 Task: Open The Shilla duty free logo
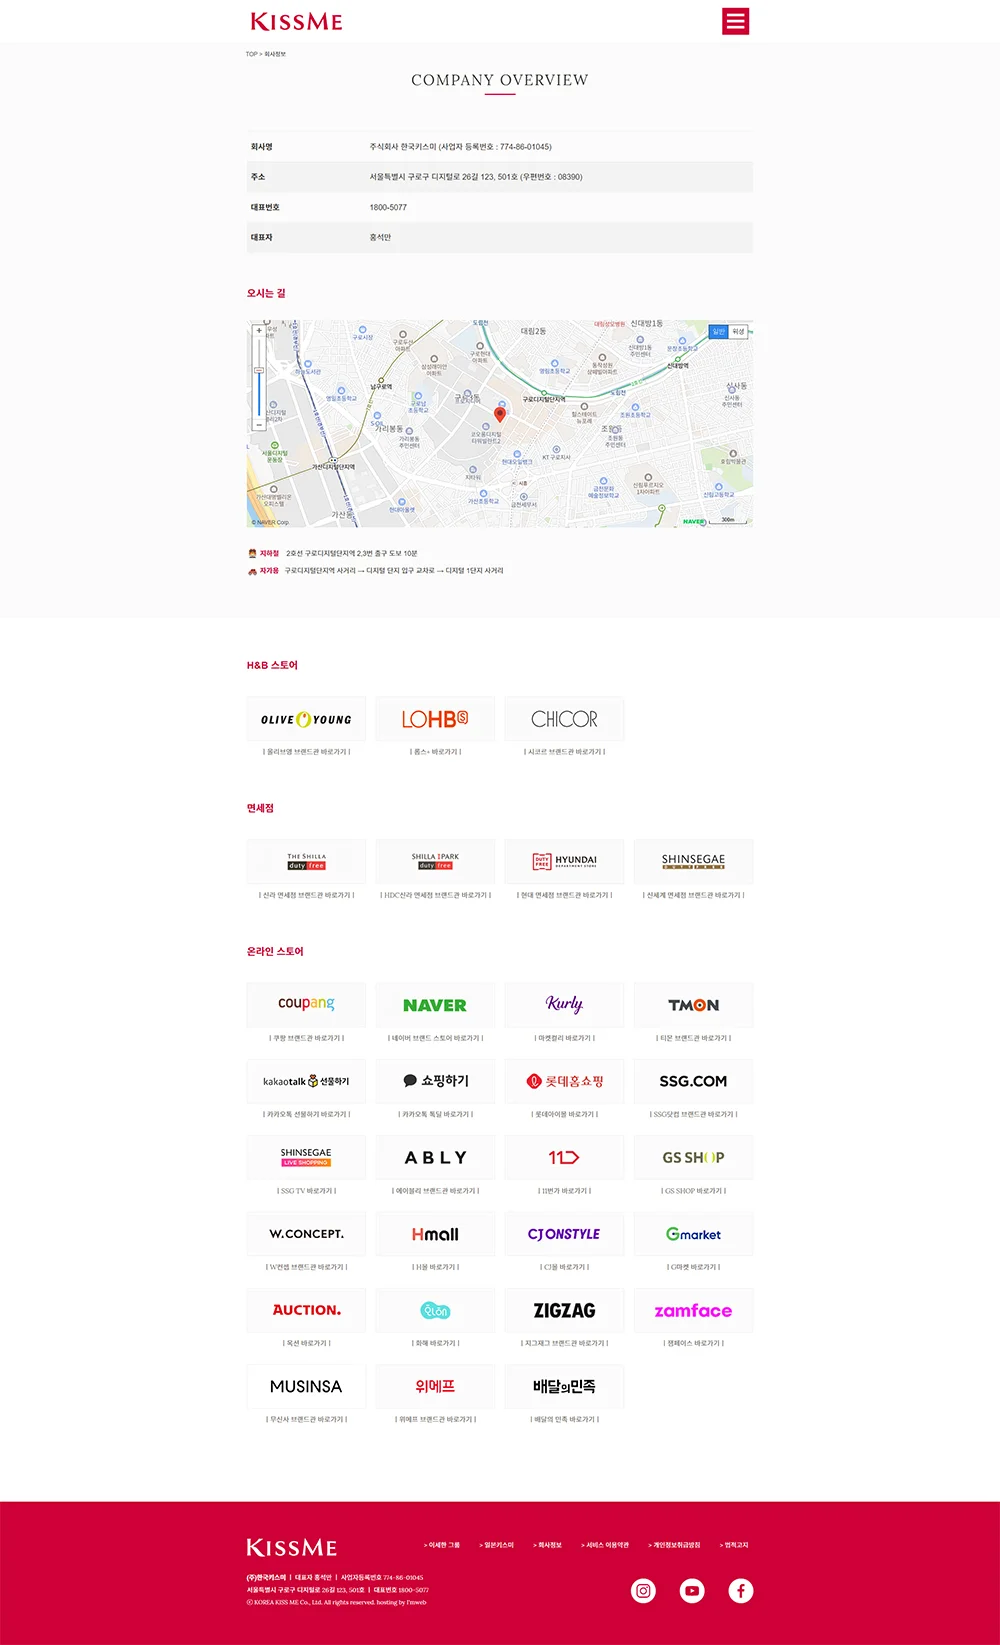point(306,861)
